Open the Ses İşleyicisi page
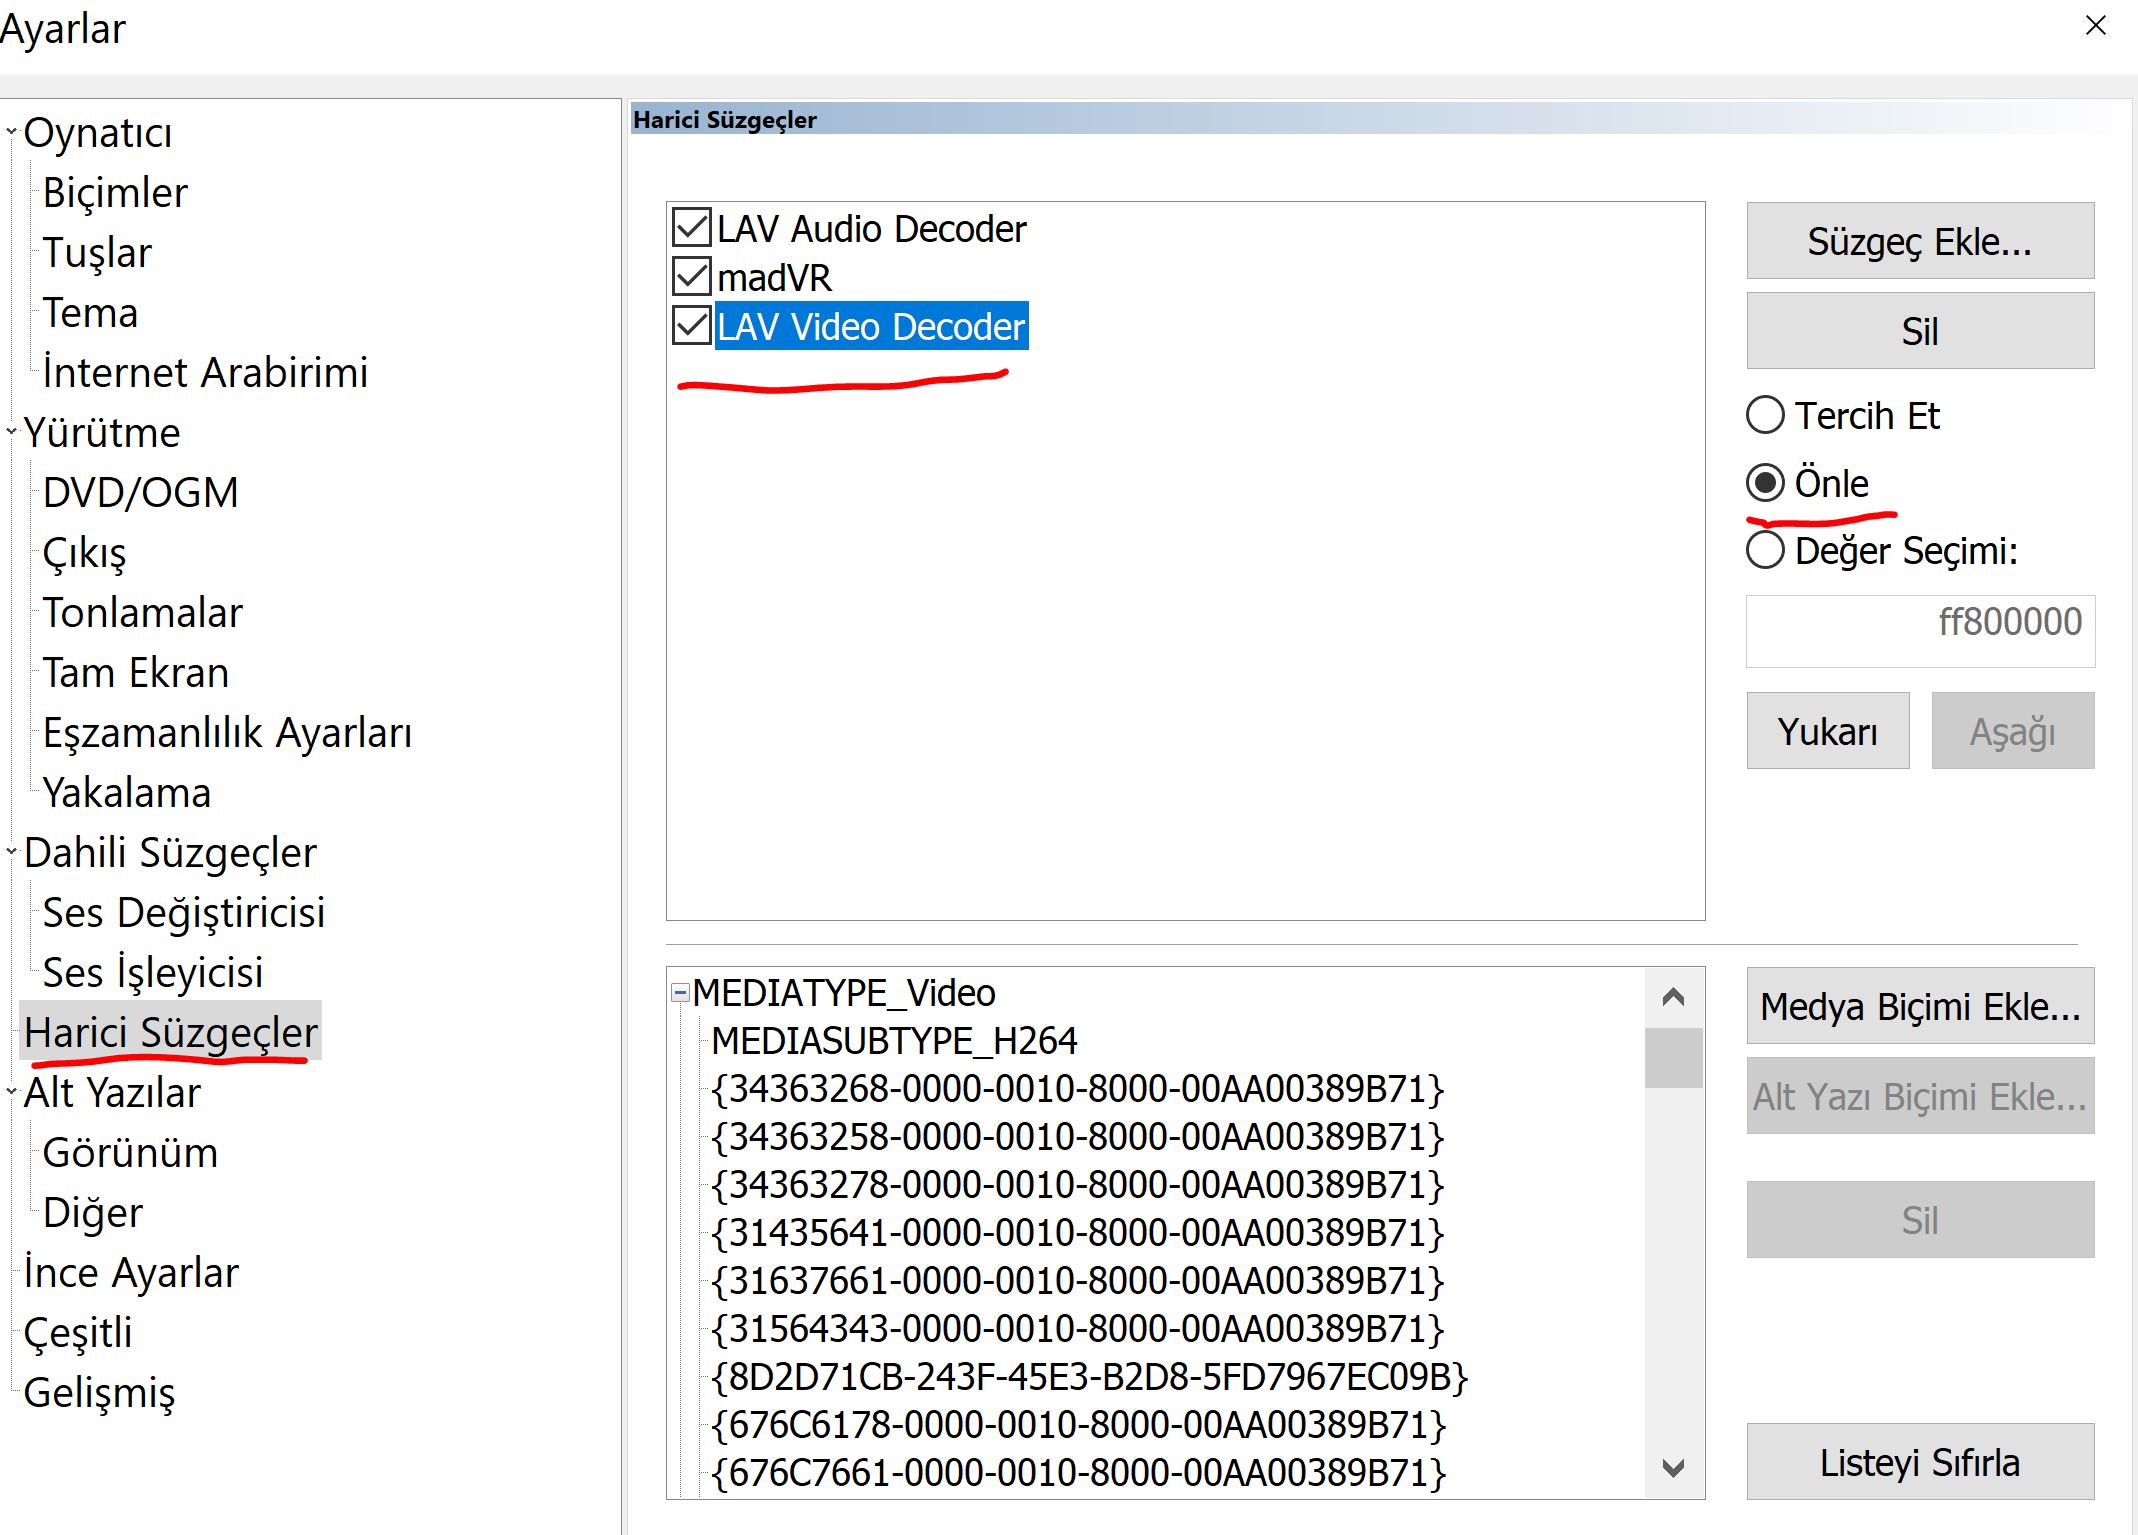2138x1535 pixels. tap(153, 972)
